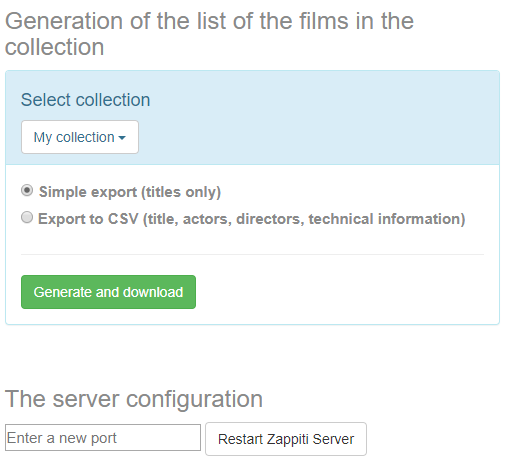Select the Export to CSV radio button
522x474 pixels.
tap(27, 217)
